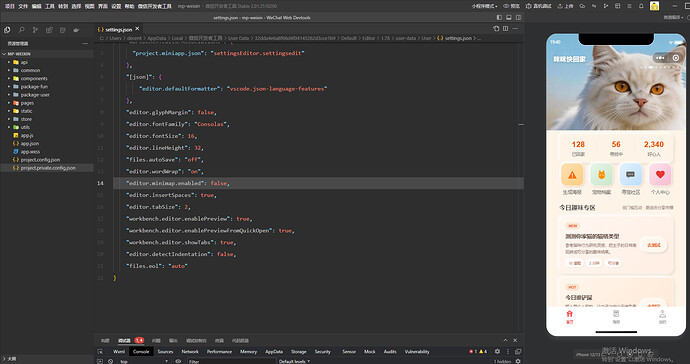
Task: Open the Explorer view in the activity bar
Action: (x=7, y=30)
